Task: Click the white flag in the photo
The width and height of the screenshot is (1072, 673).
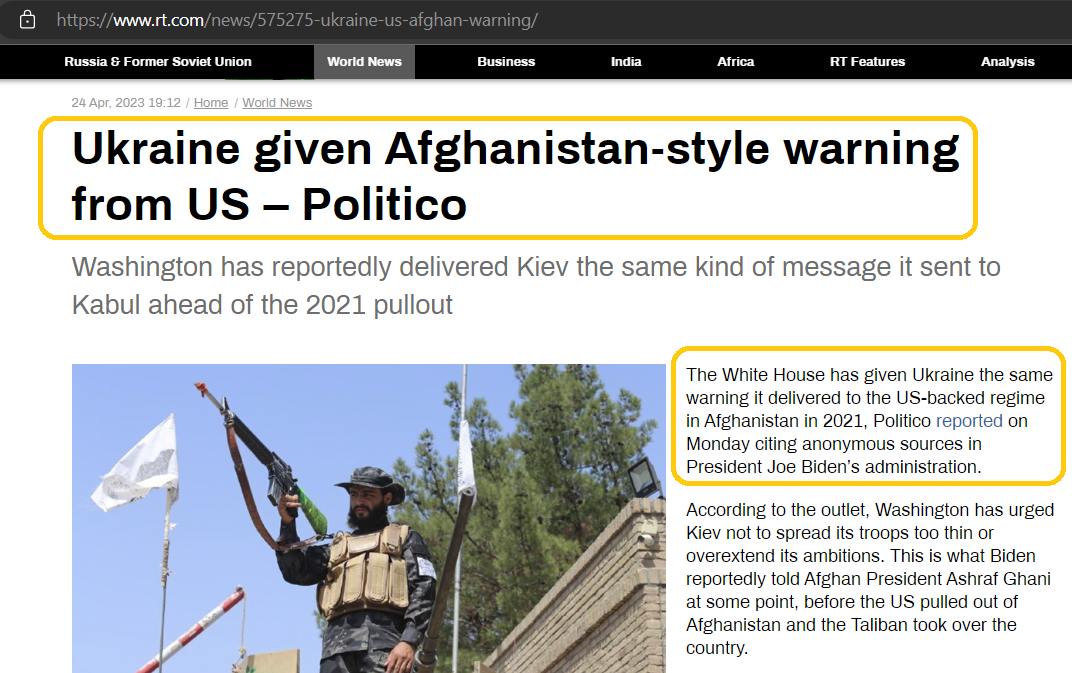Action: click(137, 464)
